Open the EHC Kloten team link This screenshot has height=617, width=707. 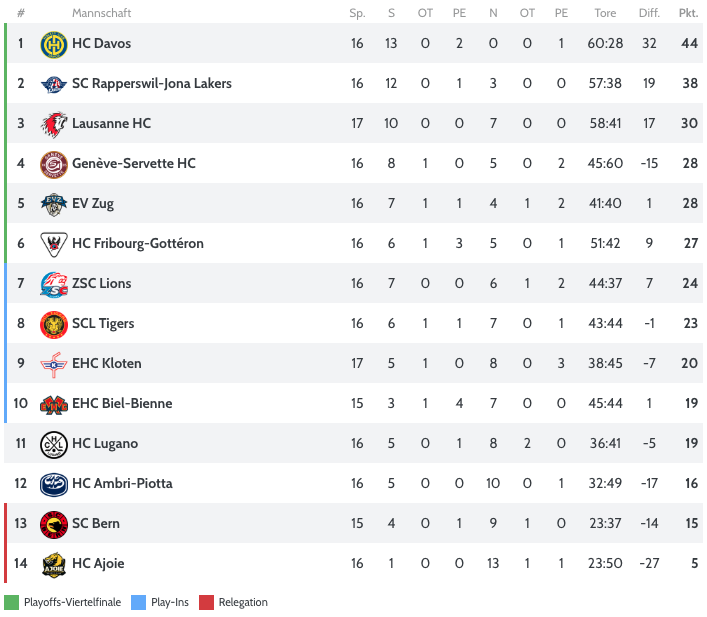106,364
